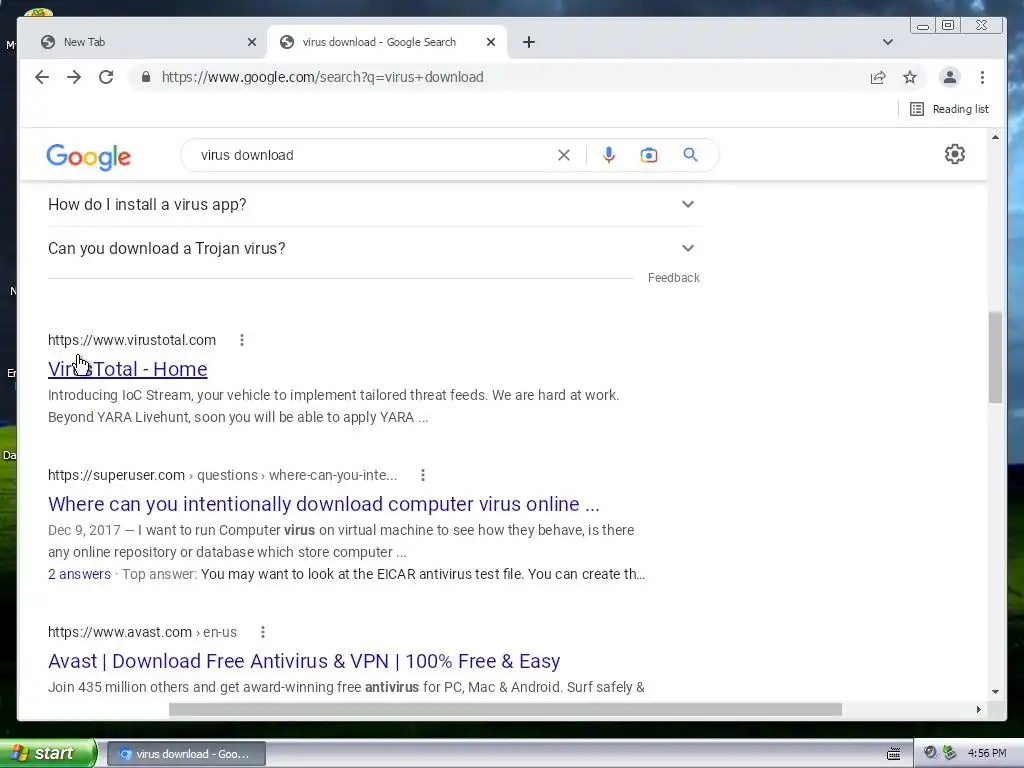Open the Avast Download Free Antivirus result
This screenshot has height=768, width=1024.
tap(304, 661)
